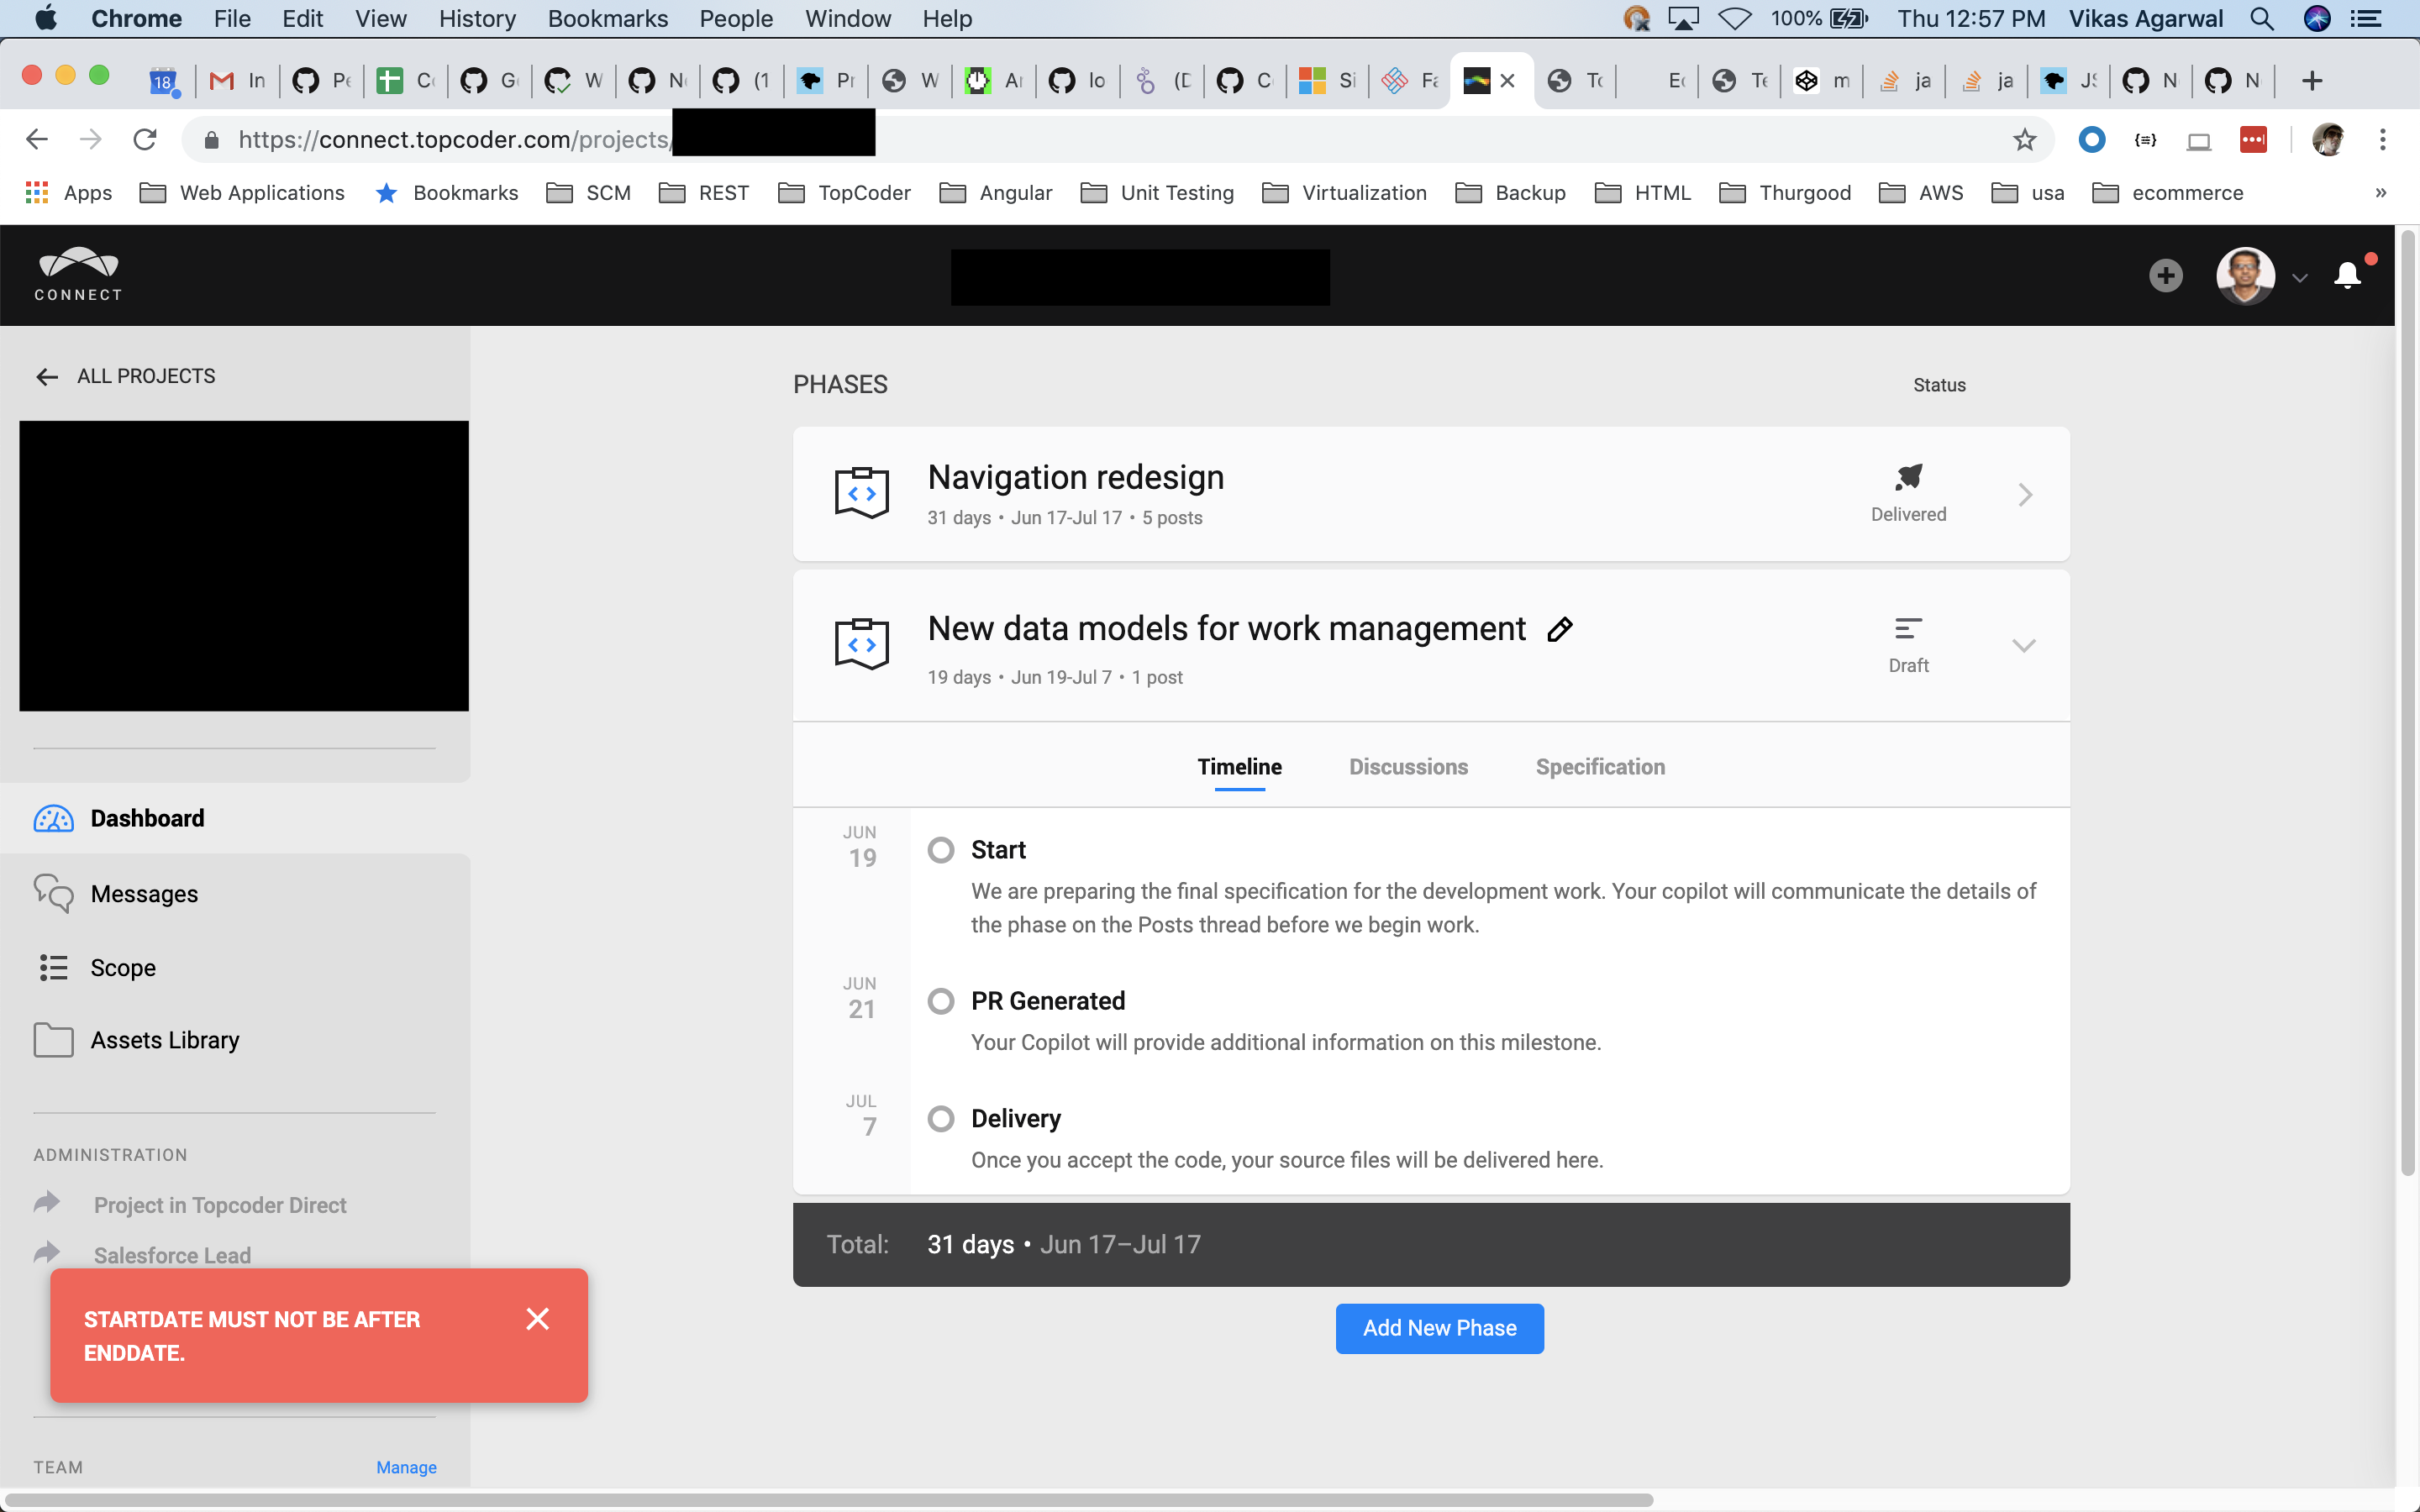Open the Assets Library
The height and width of the screenshot is (1512, 2420).
tap(165, 1040)
